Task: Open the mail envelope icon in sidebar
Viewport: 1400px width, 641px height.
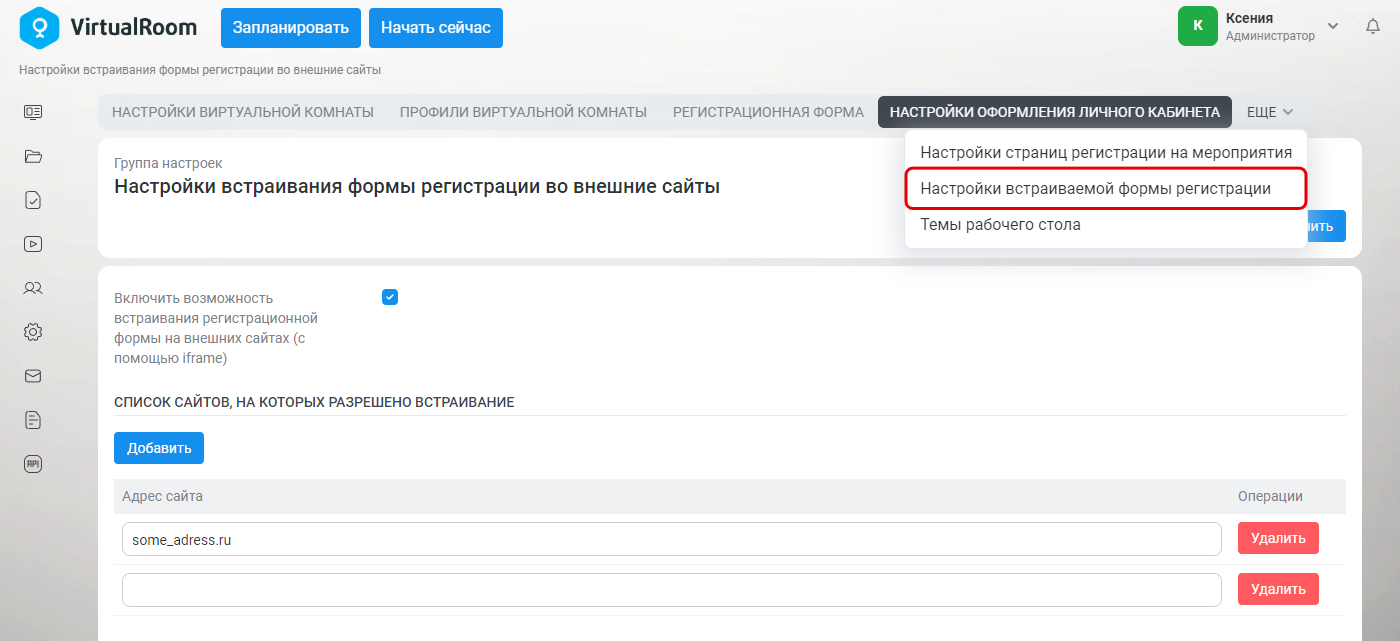Action: tap(33, 376)
